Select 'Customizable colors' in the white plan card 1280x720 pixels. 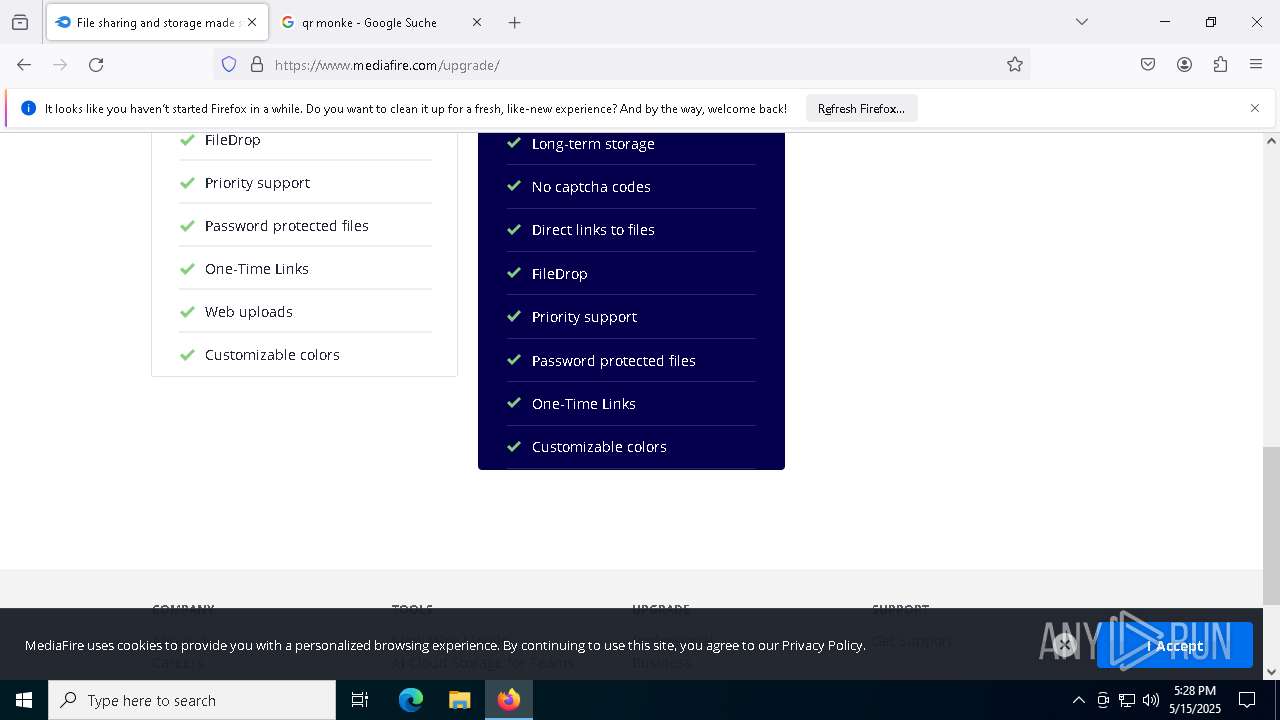[272, 355]
